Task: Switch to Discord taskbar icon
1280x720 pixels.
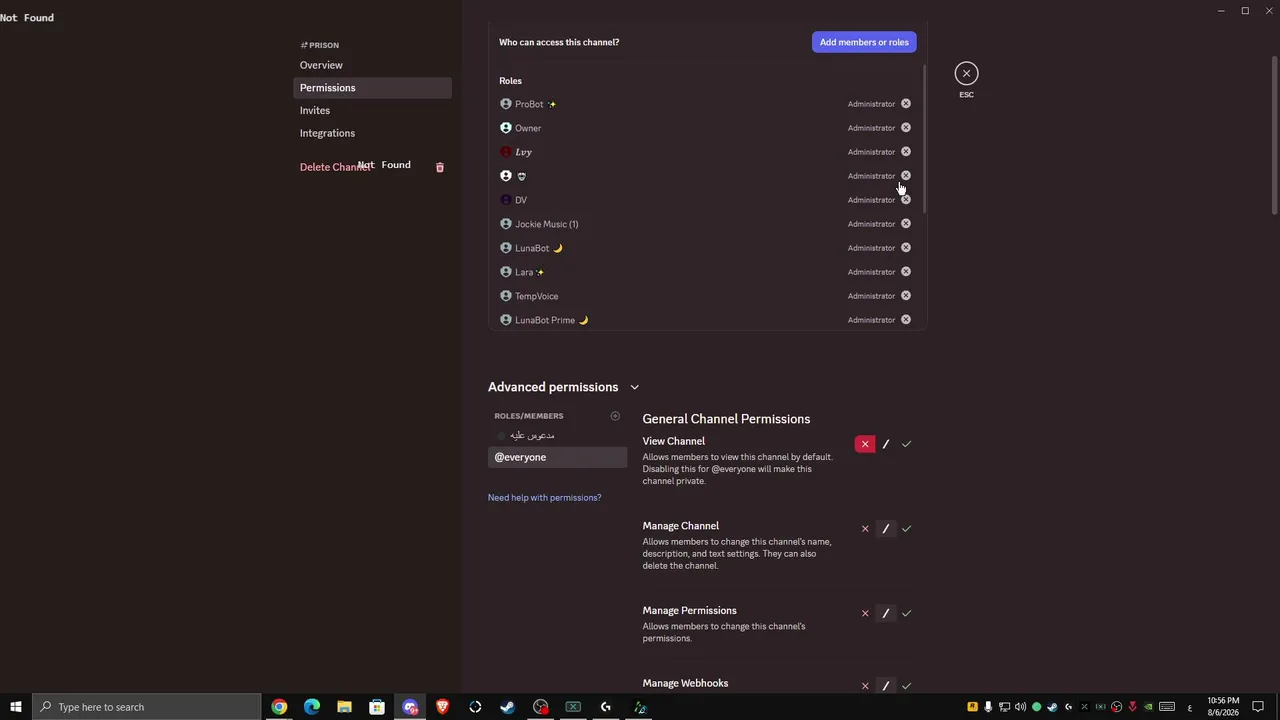Action: pyautogui.click(x=410, y=707)
